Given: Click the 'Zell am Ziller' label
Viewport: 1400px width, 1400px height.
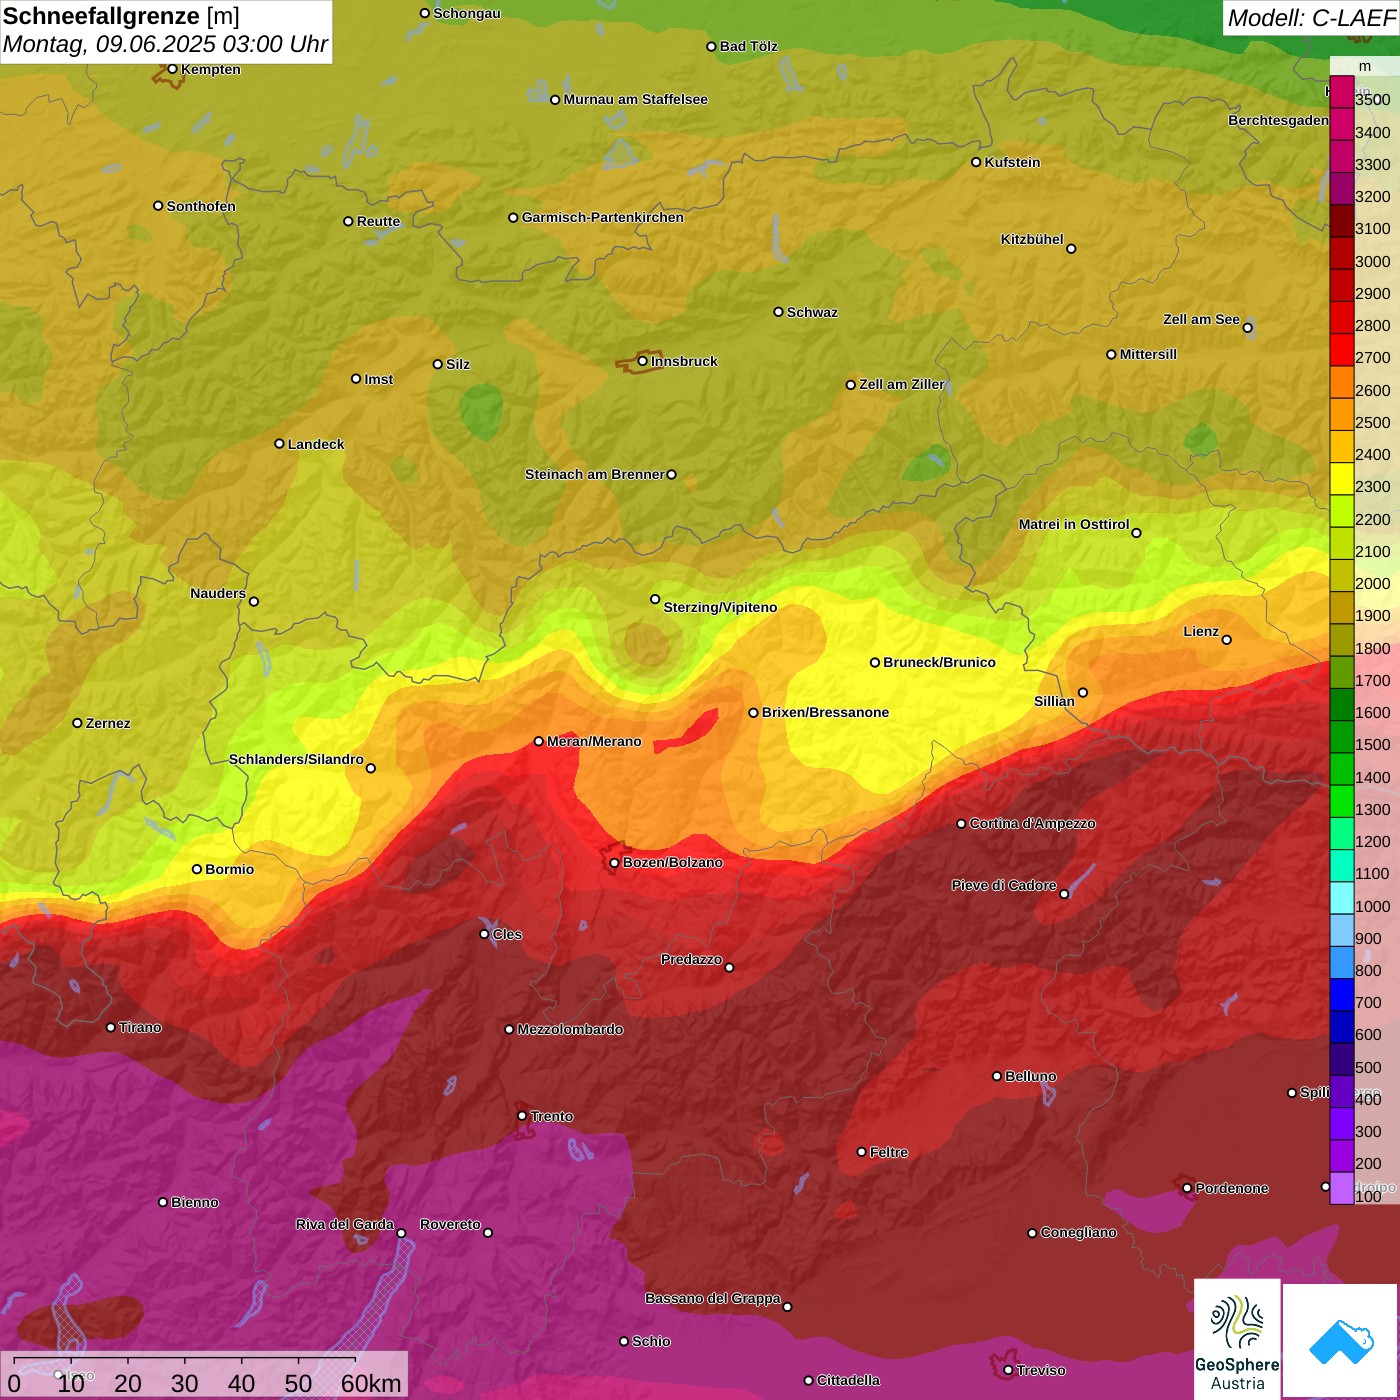Looking at the screenshot, I should pyautogui.click(x=902, y=384).
